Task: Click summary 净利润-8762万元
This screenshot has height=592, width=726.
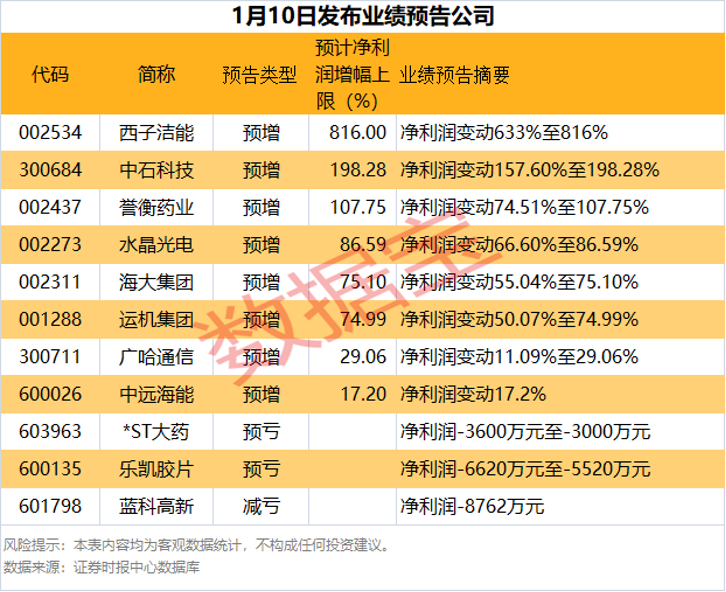Action: click(472, 508)
